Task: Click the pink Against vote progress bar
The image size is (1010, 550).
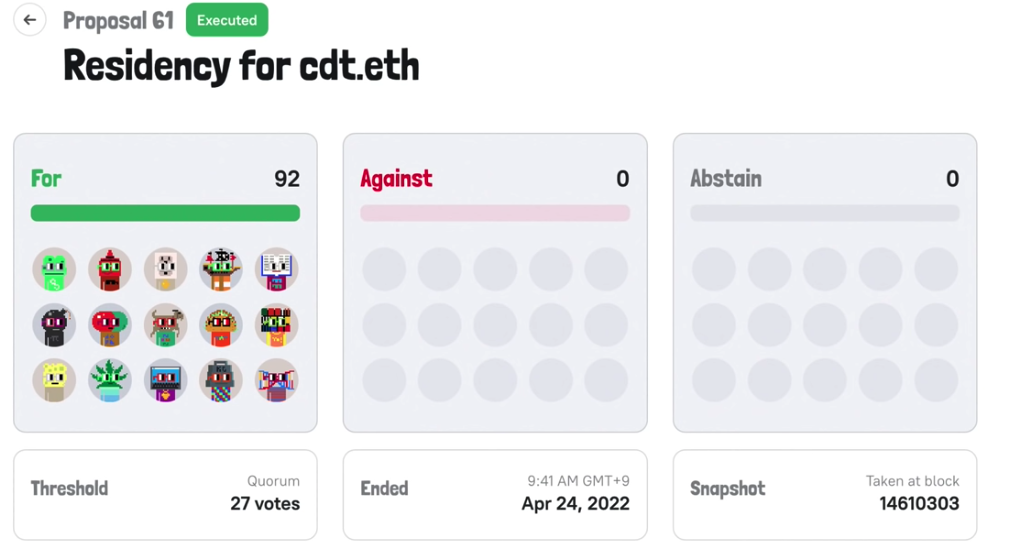Action: pos(495,213)
